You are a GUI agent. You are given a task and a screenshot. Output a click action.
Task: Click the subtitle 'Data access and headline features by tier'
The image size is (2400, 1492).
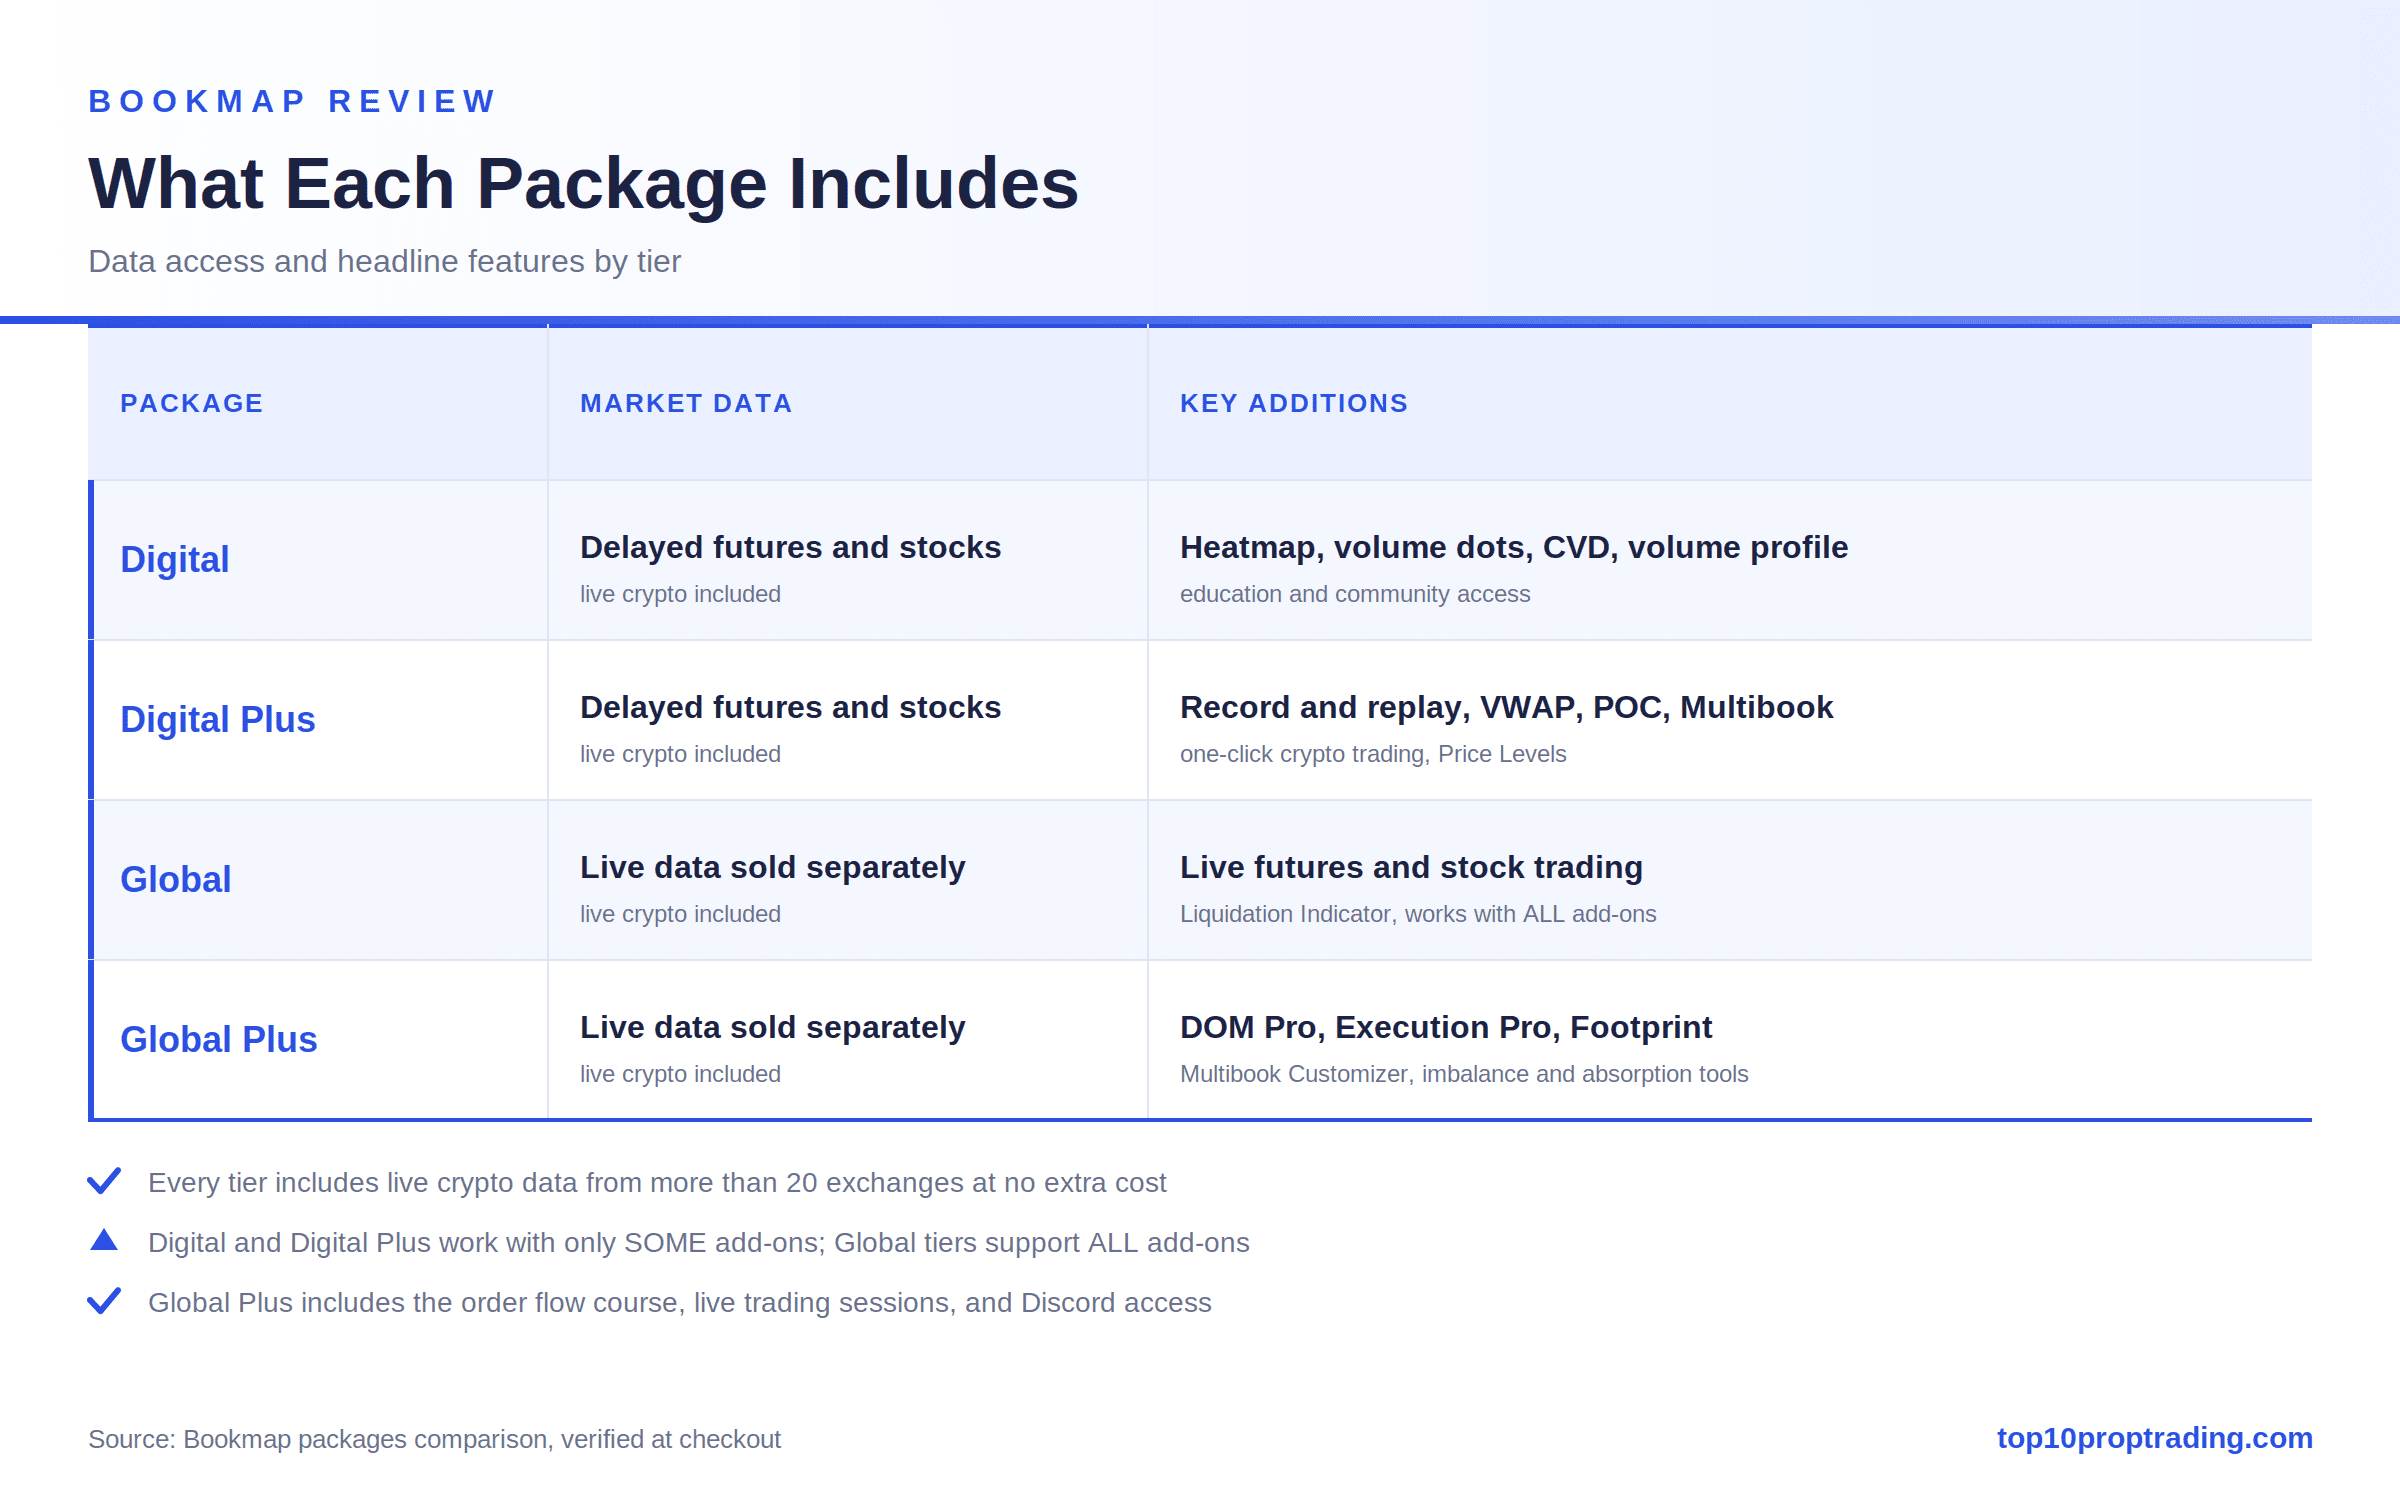click(x=384, y=261)
